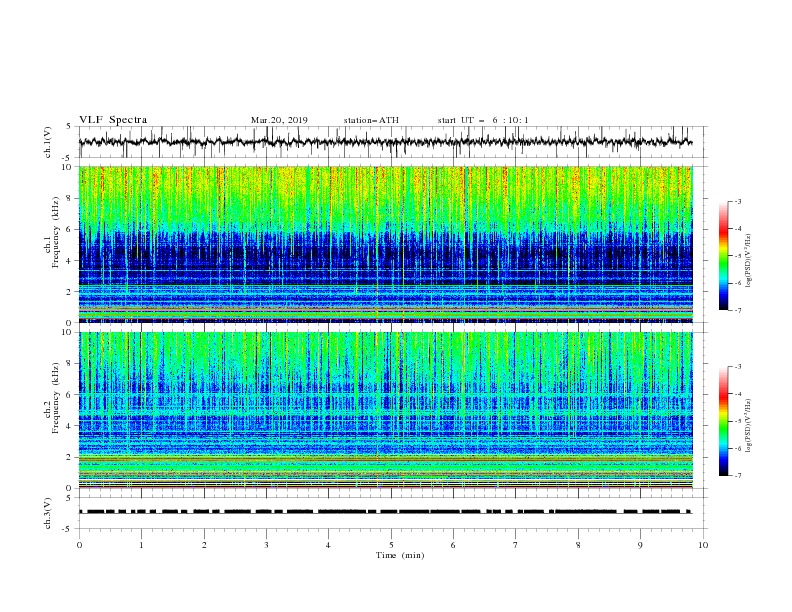This screenshot has height=612, width=792.
Task: Click the "10" time axis end tick
Action: (703, 545)
